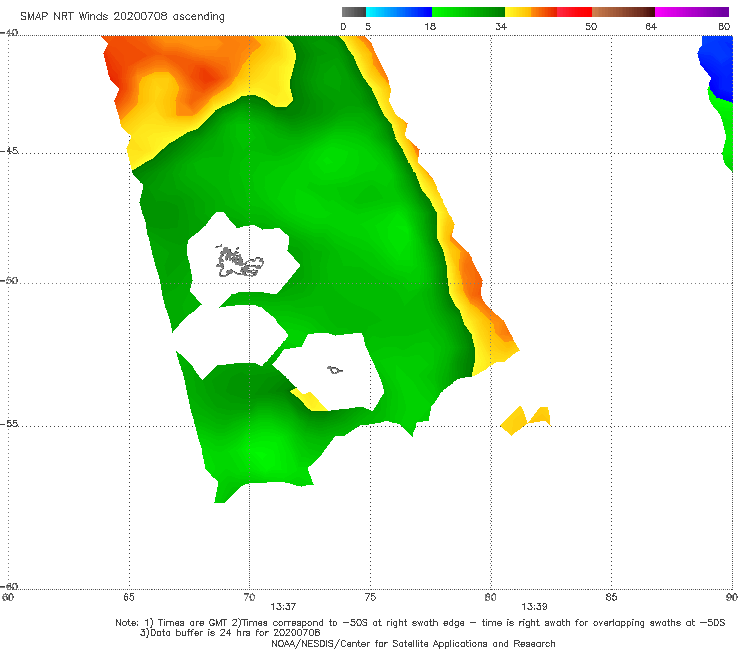Click the small Heard Island outline
This screenshot has height=650, width=740.
tap(335, 370)
